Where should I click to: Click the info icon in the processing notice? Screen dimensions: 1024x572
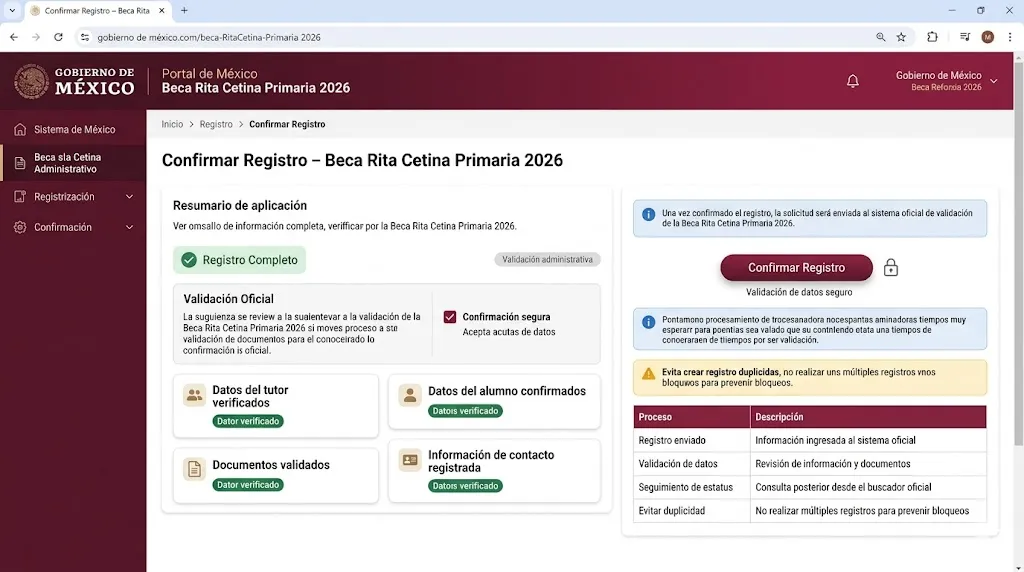tap(648, 322)
